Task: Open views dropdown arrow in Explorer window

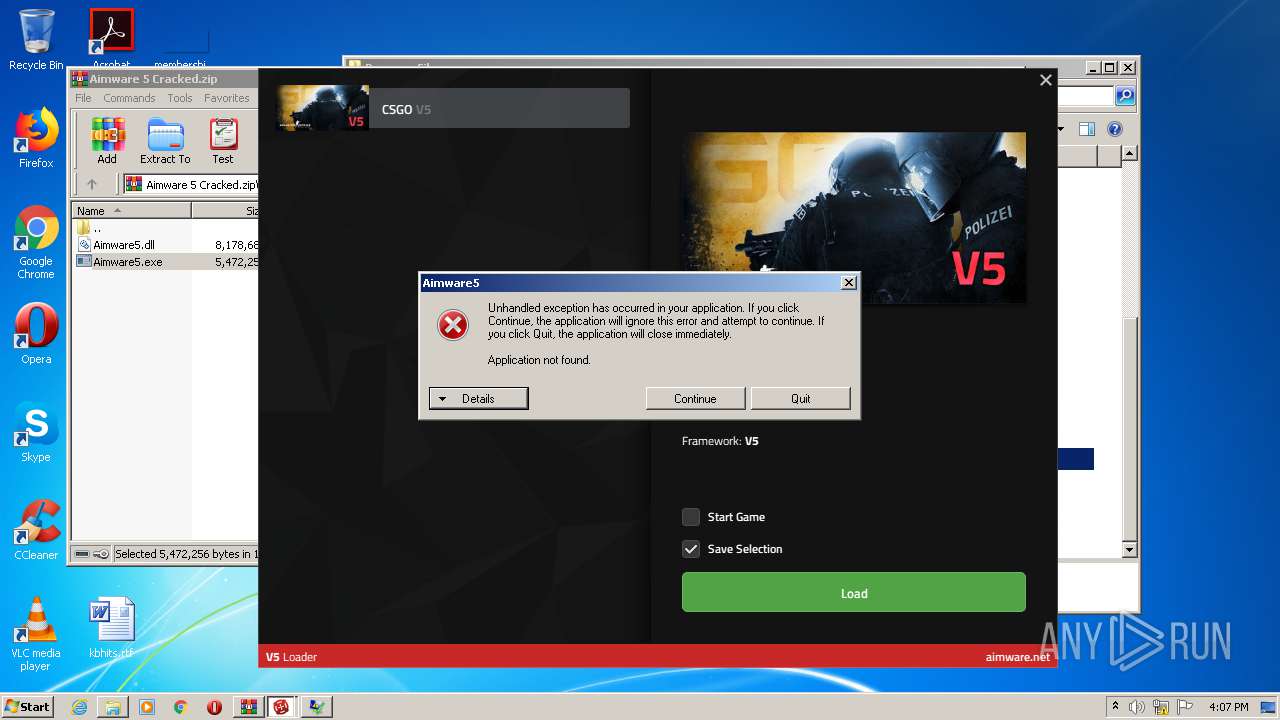Action: pos(1061,129)
